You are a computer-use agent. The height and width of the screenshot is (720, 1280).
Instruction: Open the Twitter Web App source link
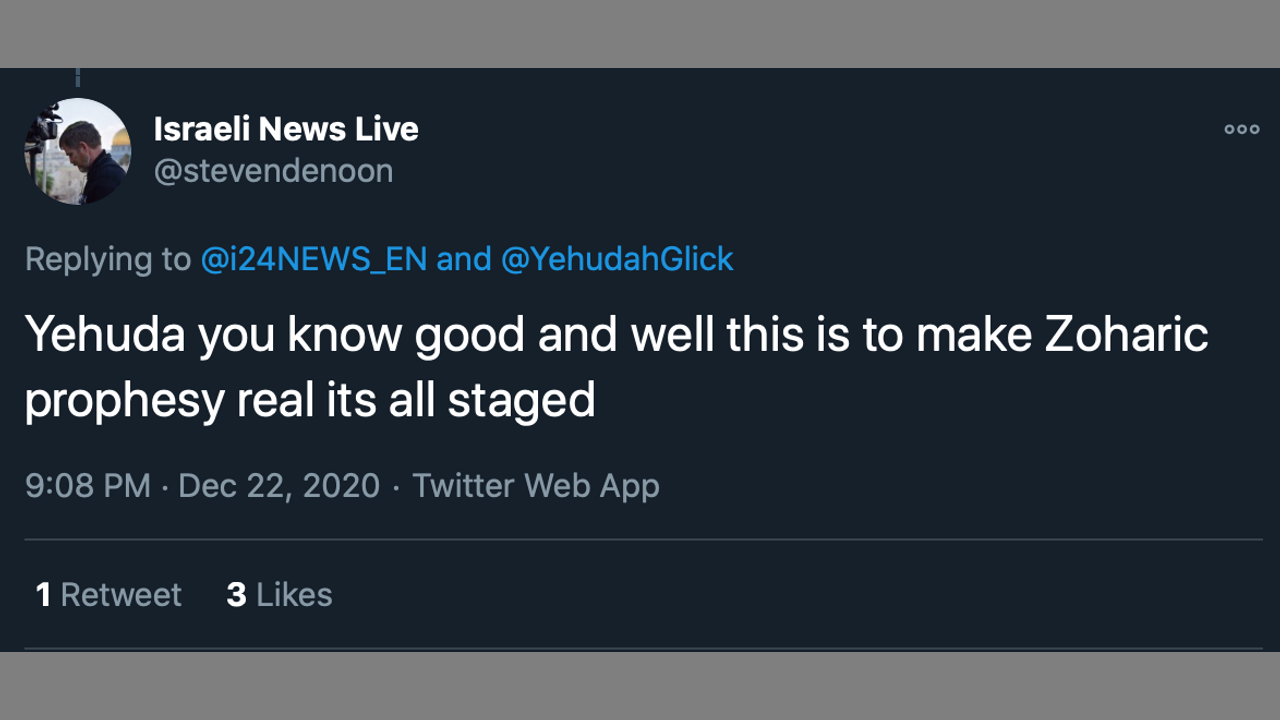point(535,486)
